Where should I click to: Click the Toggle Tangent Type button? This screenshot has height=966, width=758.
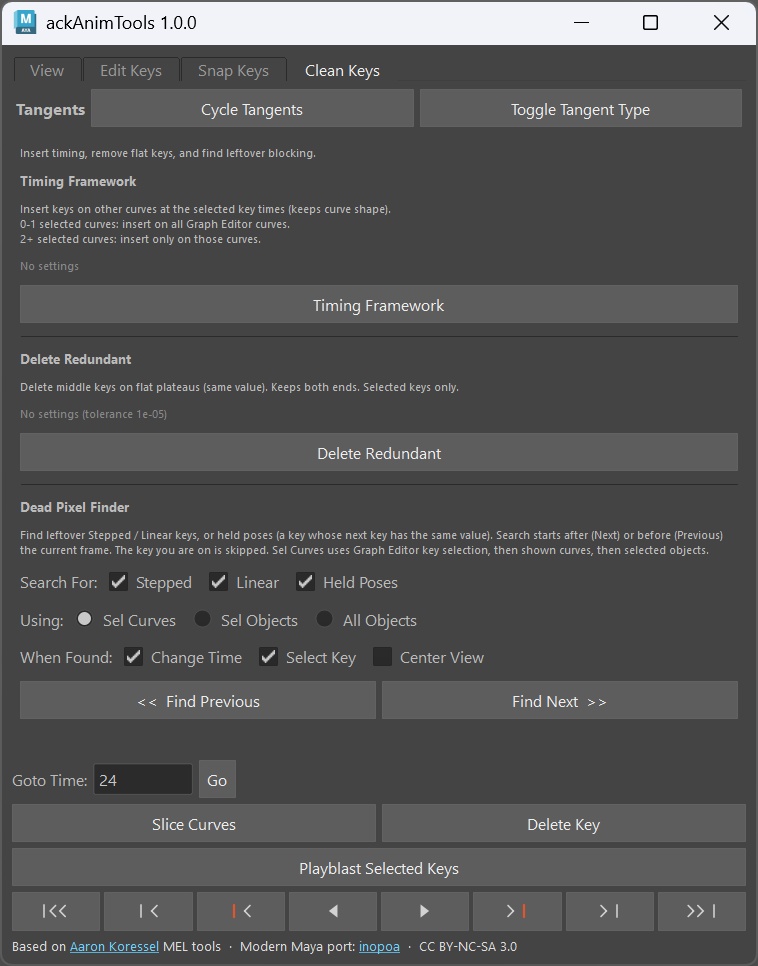click(581, 109)
